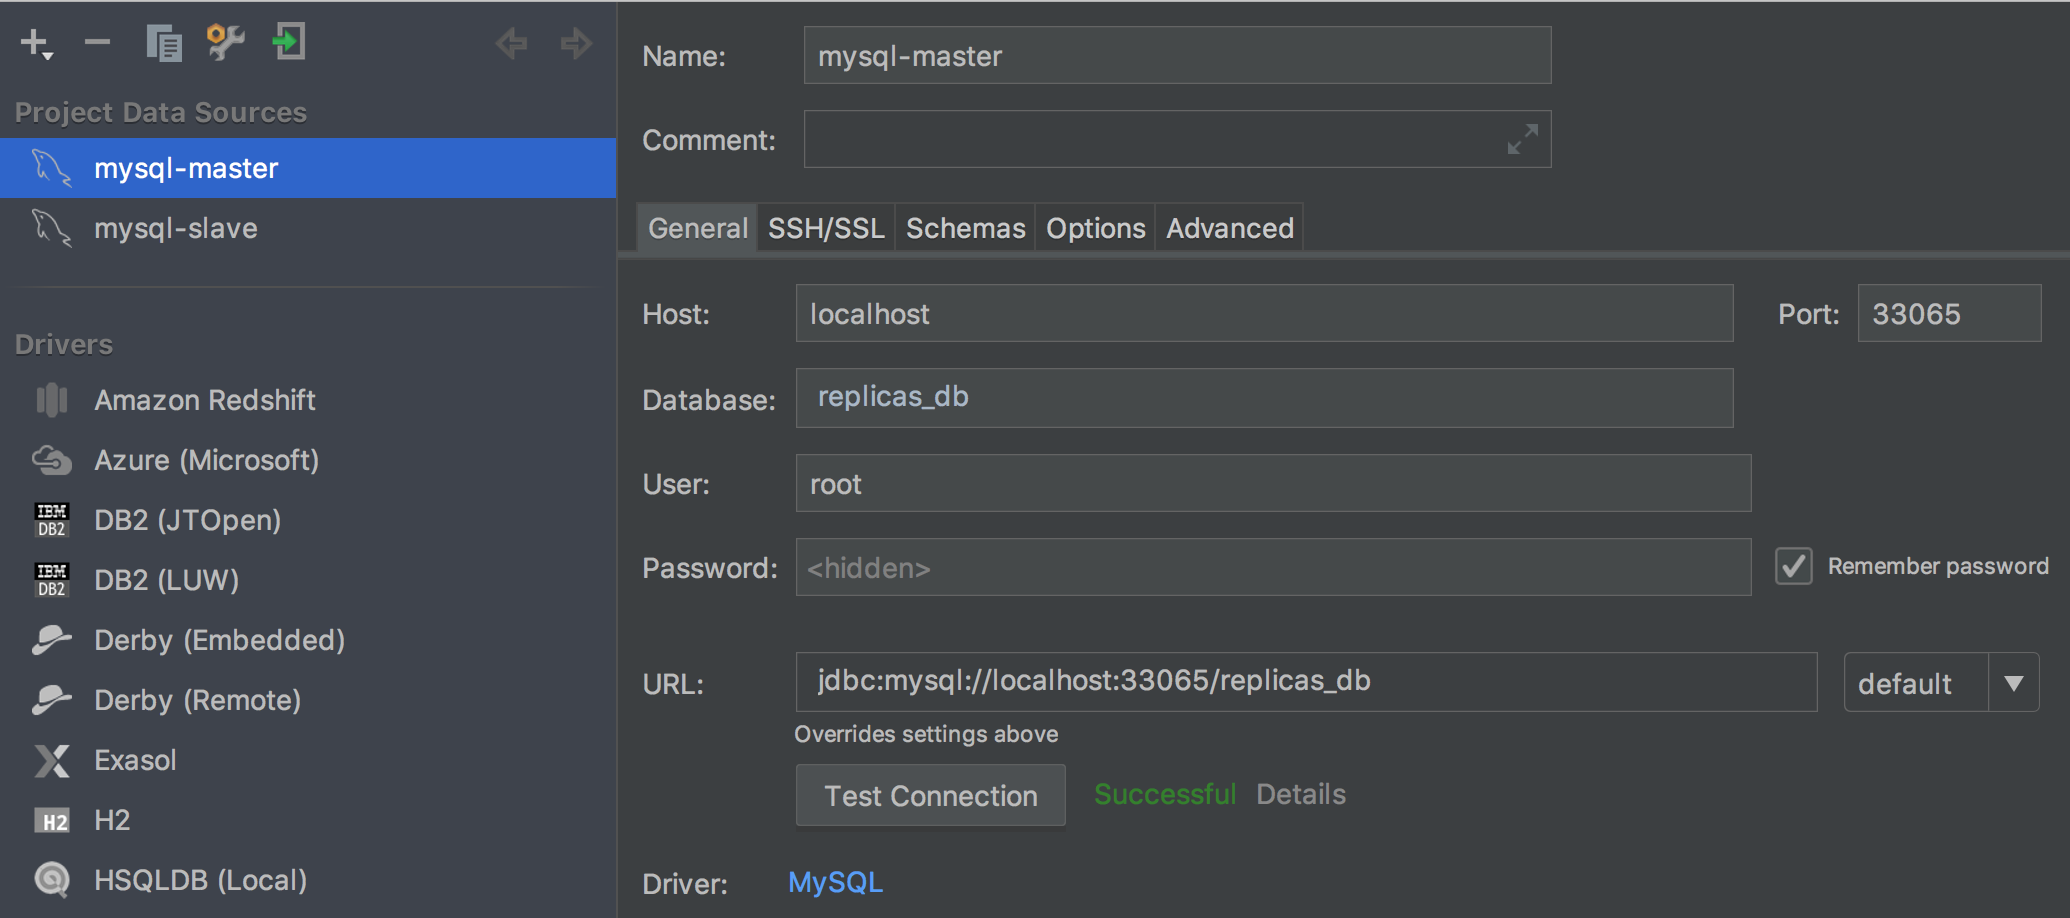Choose the Amazon Redshift driver

coord(204,400)
